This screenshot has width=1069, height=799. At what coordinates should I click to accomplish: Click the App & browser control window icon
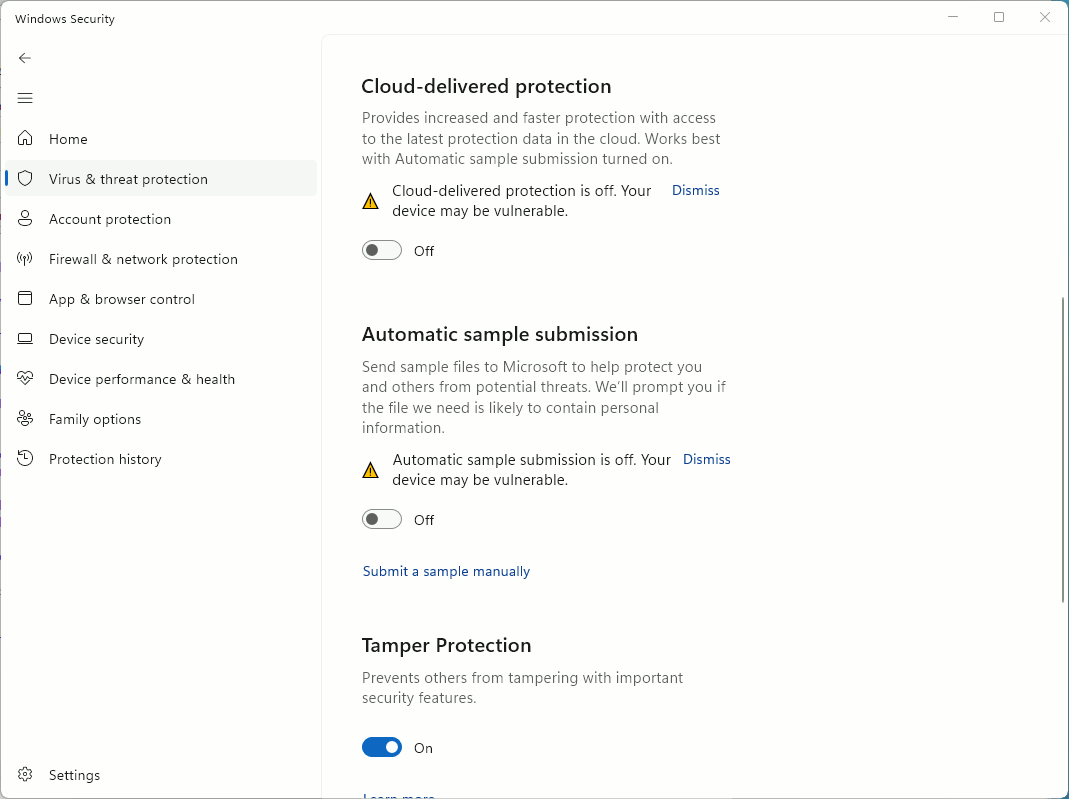pos(25,299)
